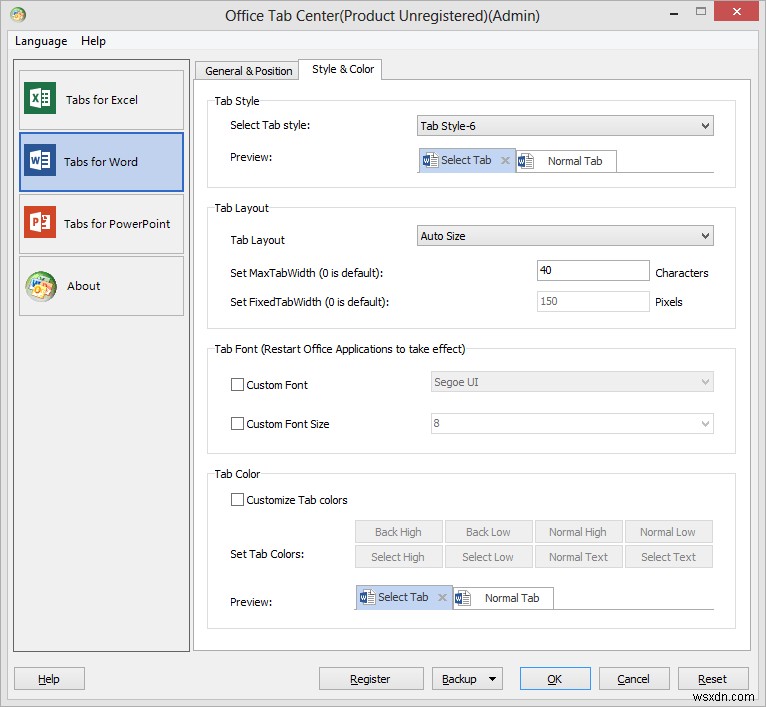The image size is (766, 707).
Task: Click the Back High color button
Action: (x=398, y=532)
